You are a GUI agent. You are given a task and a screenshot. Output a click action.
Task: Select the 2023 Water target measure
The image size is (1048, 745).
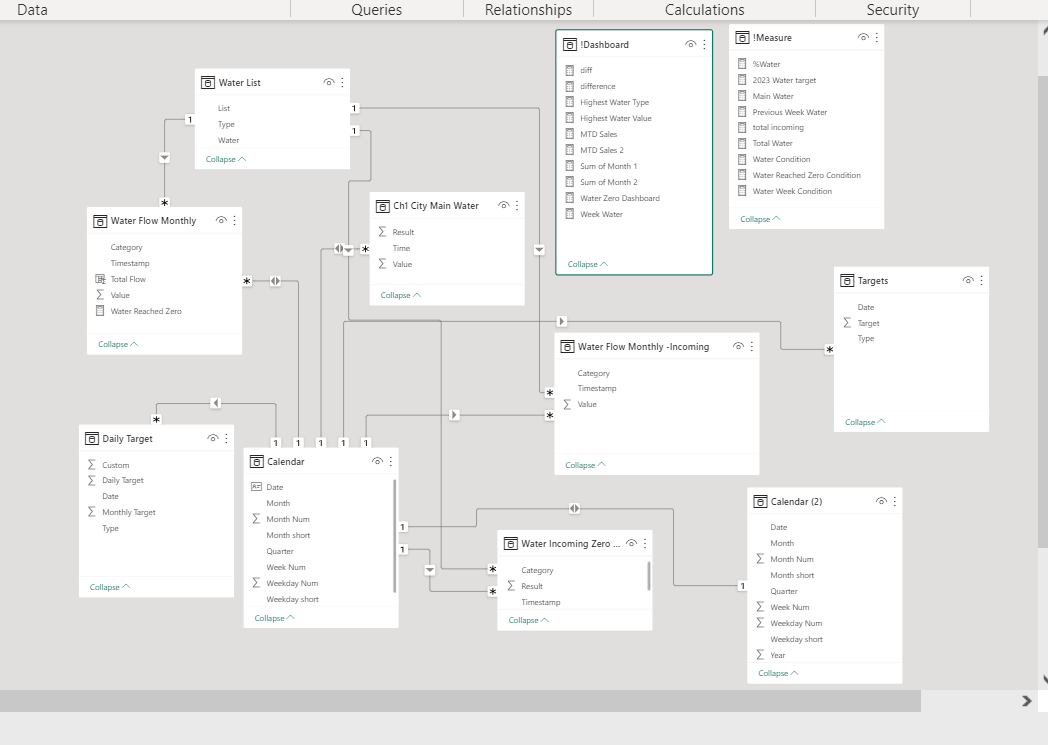click(784, 80)
